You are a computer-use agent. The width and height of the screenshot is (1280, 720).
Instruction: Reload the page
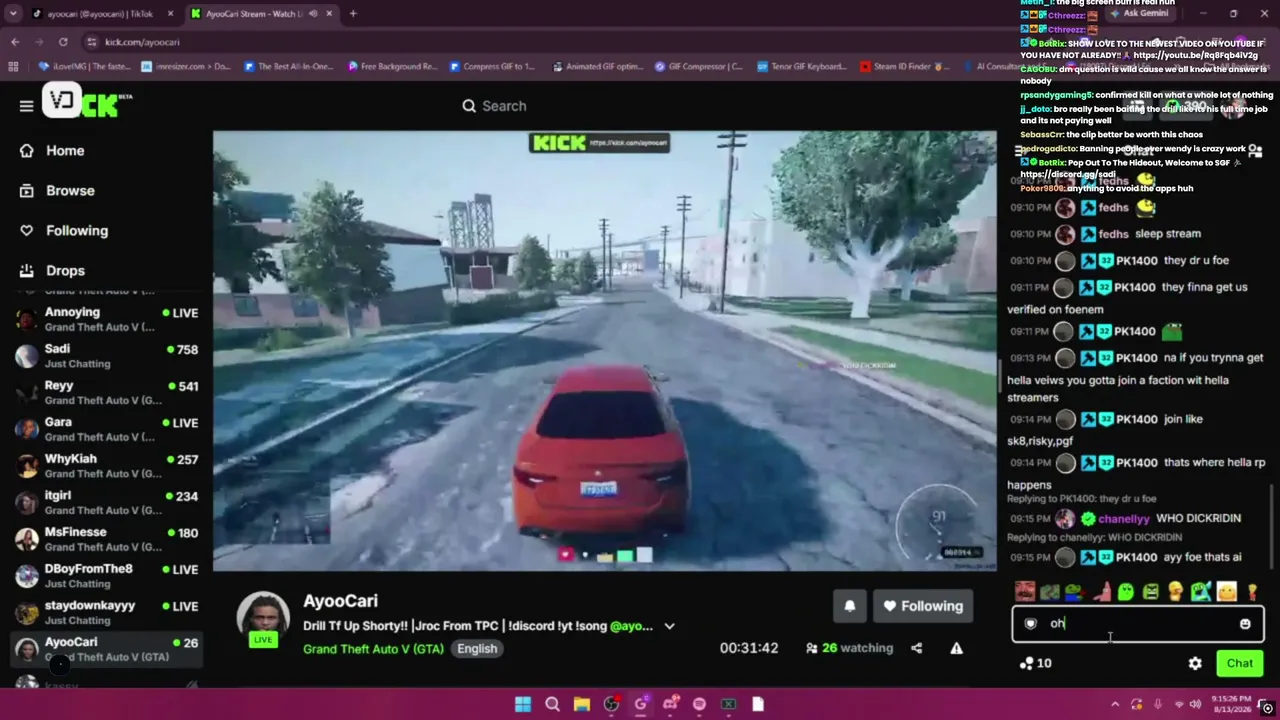coord(63,42)
